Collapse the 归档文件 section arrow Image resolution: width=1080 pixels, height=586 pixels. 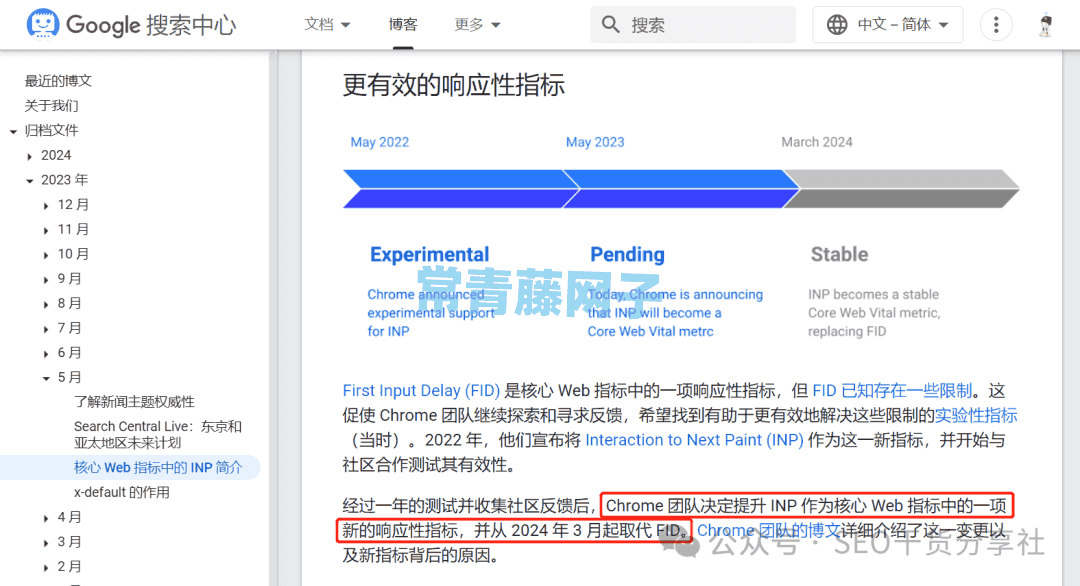[x=13, y=131]
